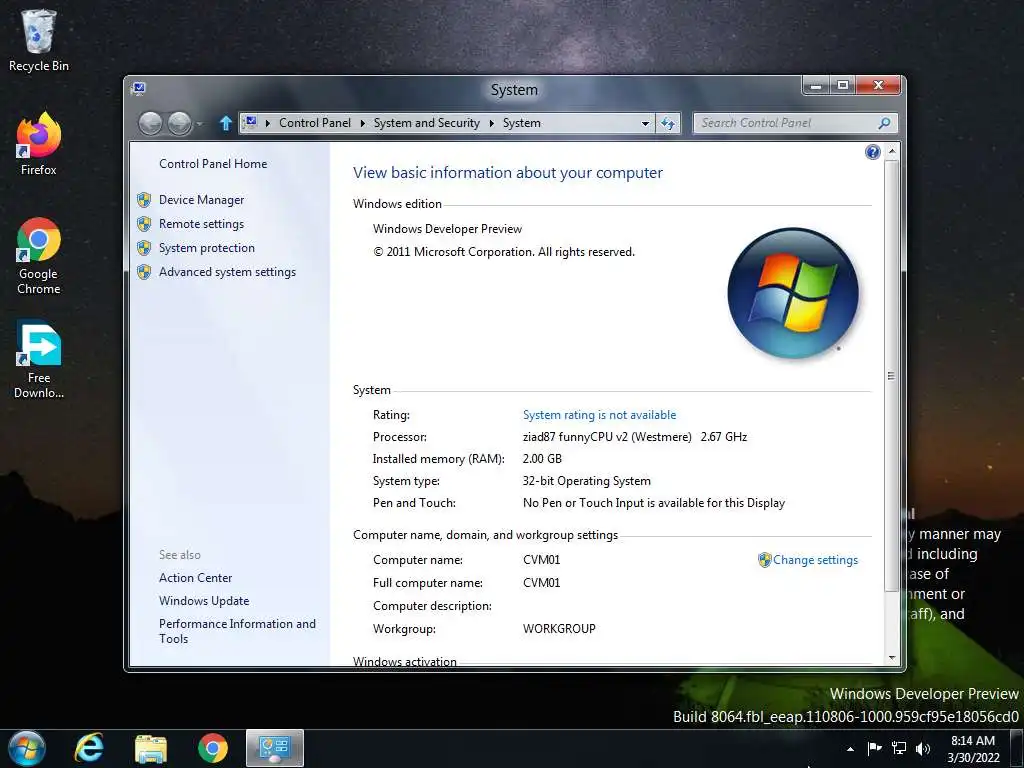
Task: Click the volume speaker tray icon
Action: coord(923,748)
